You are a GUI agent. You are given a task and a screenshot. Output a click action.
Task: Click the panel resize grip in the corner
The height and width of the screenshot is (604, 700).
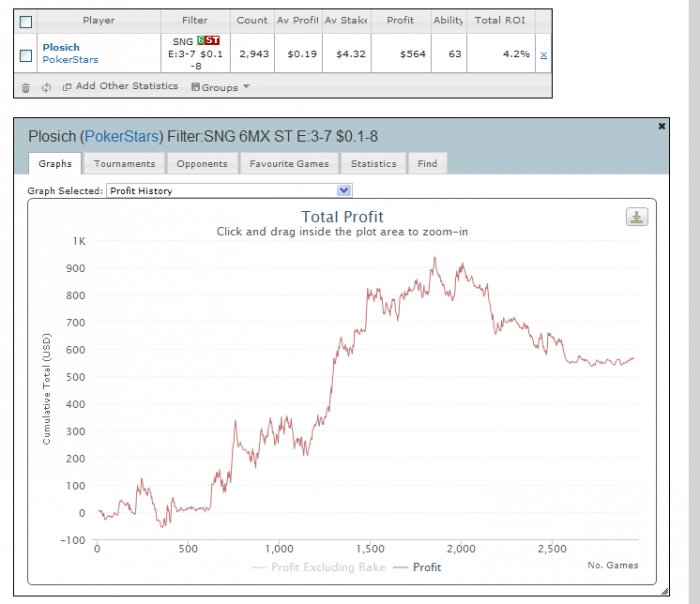click(665, 592)
